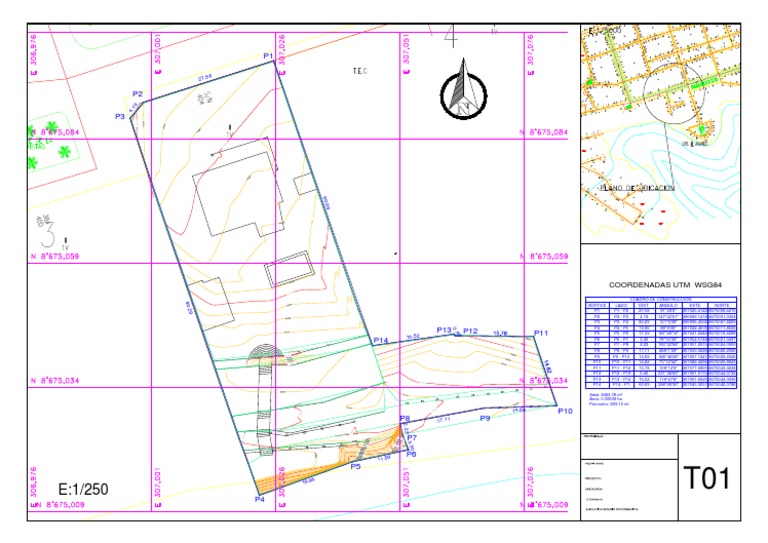Click vertex label P2

pyautogui.click(x=138, y=94)
